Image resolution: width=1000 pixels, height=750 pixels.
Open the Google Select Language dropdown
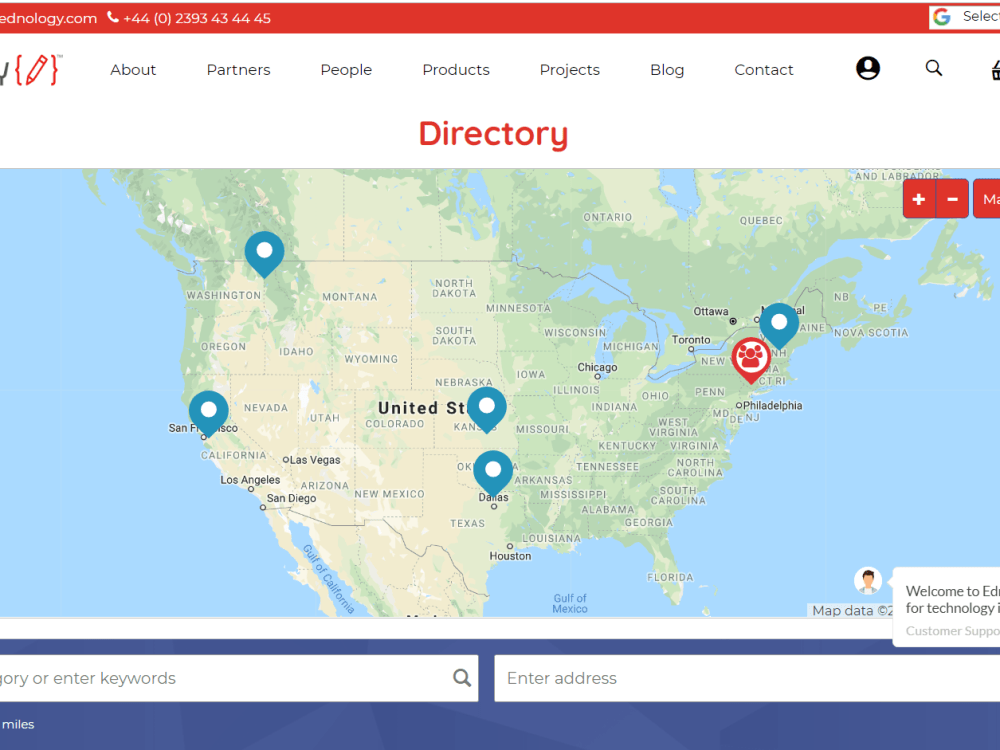click(975, 17)
